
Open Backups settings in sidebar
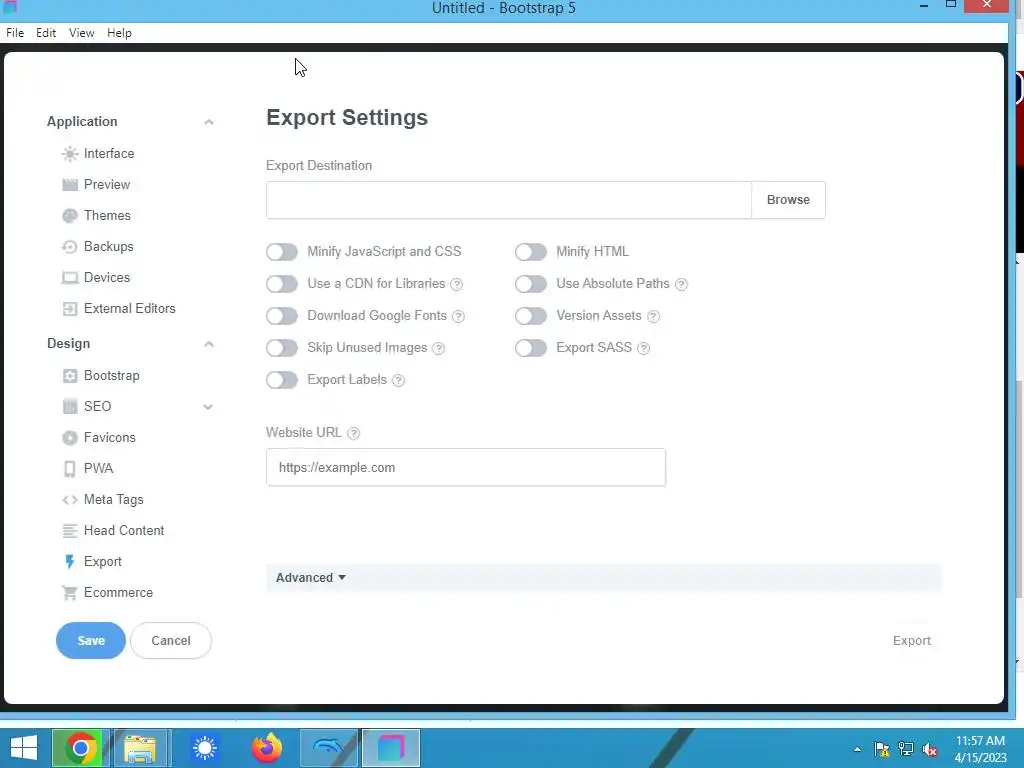tap(108, 246)
